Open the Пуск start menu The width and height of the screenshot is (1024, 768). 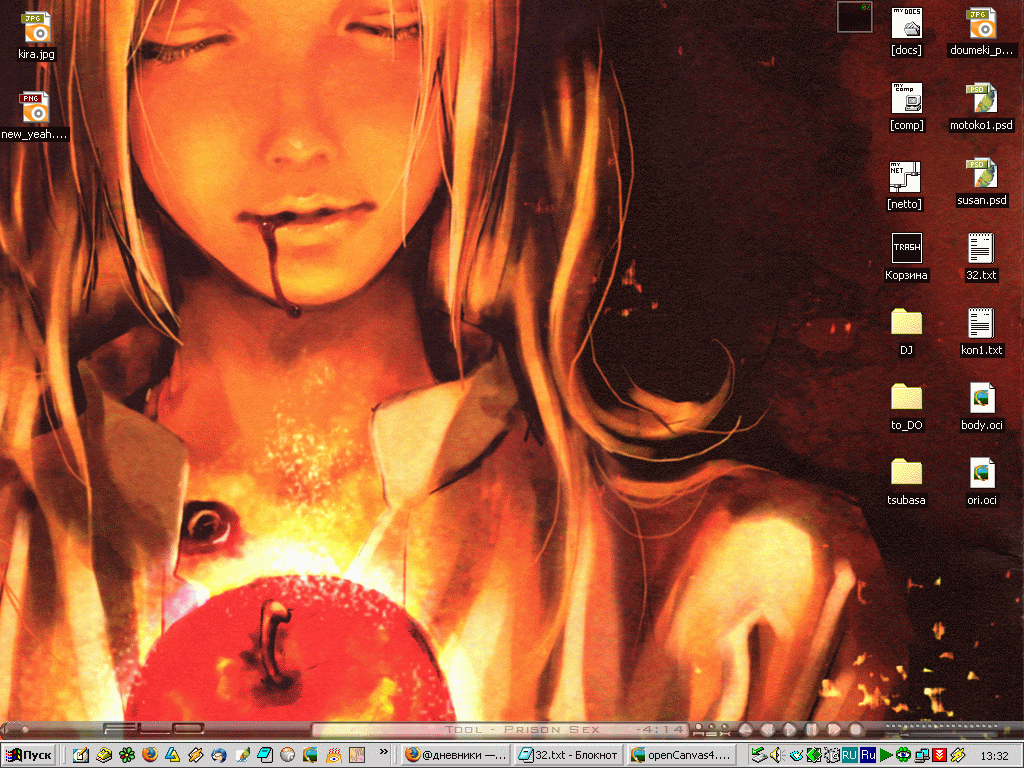29,756
